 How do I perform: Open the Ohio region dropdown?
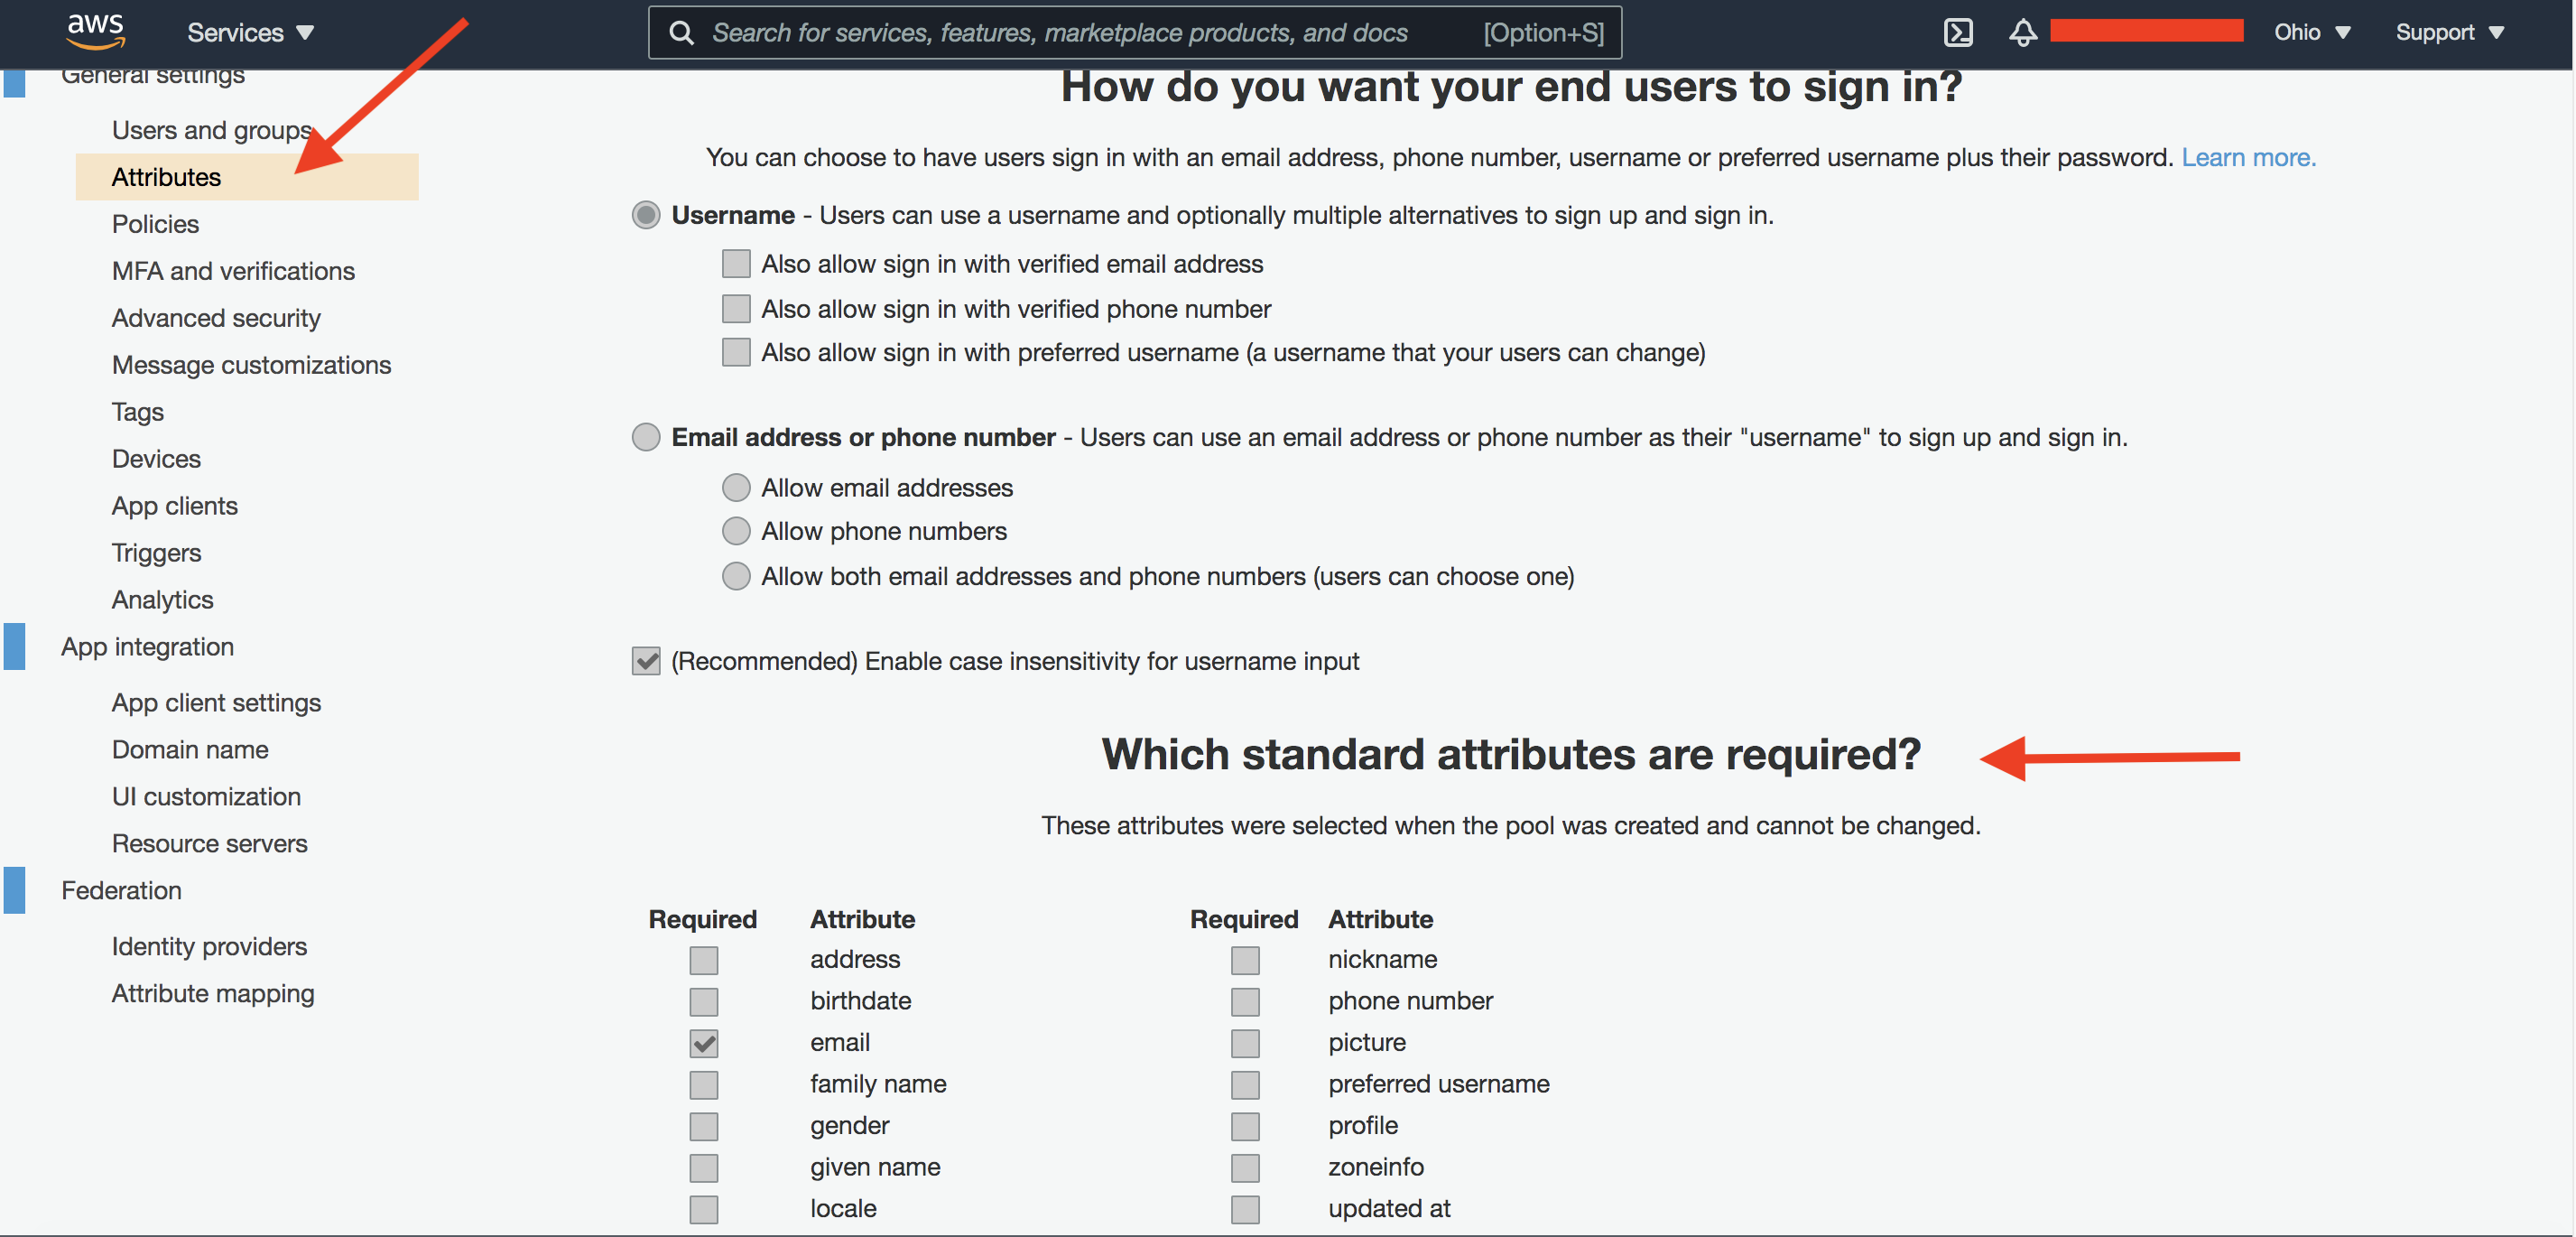[2310, 33]
